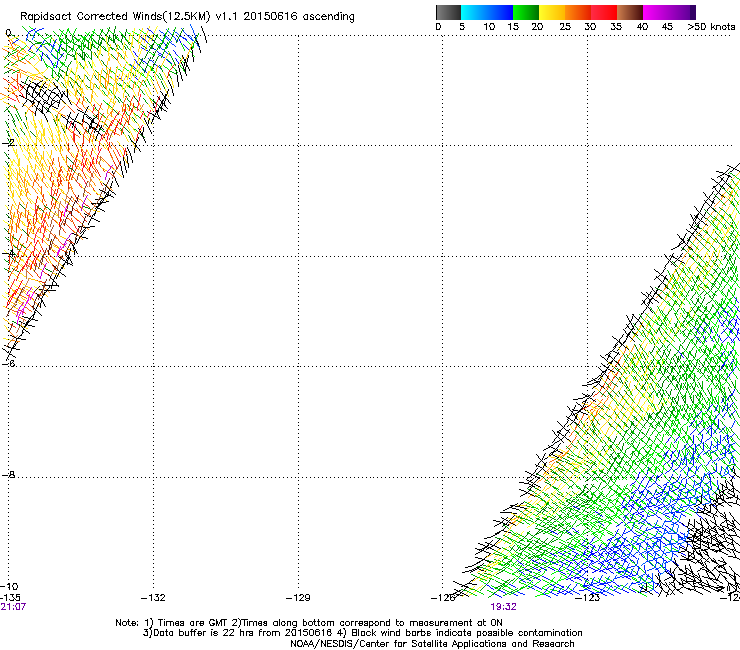Click the legend label '15'
Screen dimensions: 740x650
513,27
